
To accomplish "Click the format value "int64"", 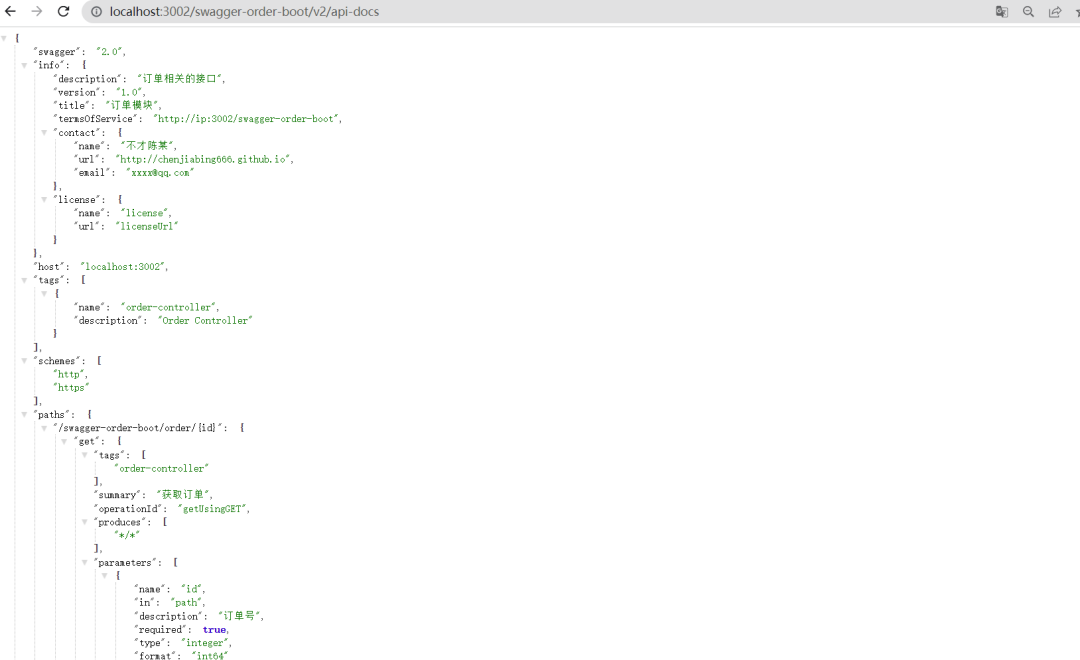I will pyautogui.click(x=210, y=656).
